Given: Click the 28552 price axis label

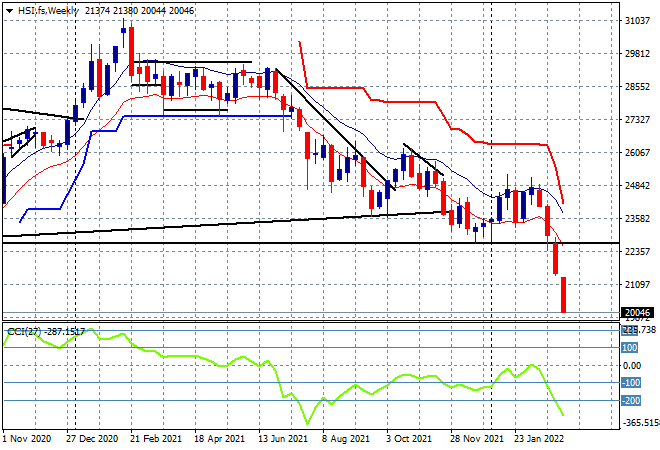Looking at the screenshot, I should (637, 87).
